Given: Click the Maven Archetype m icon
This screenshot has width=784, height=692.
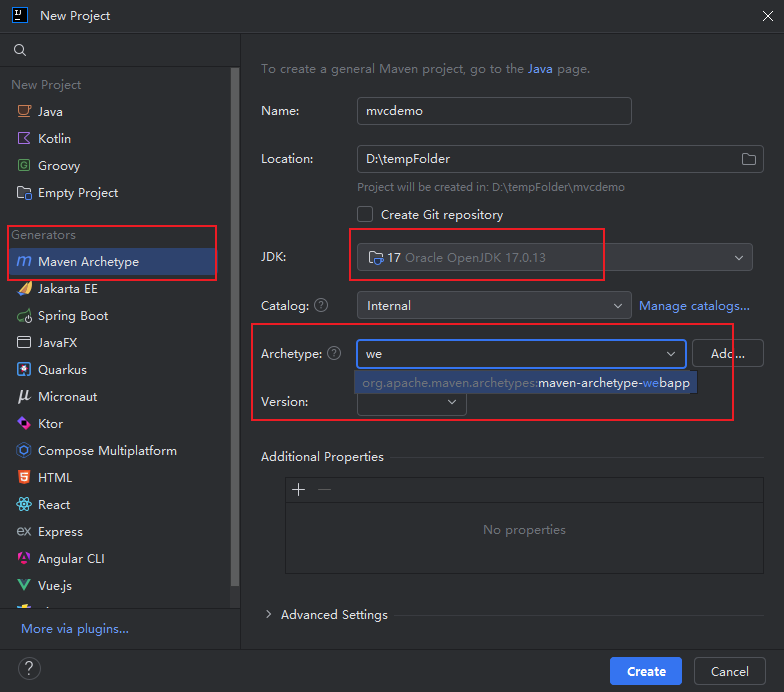Looking at the screenshot, I should coord(24,261).
